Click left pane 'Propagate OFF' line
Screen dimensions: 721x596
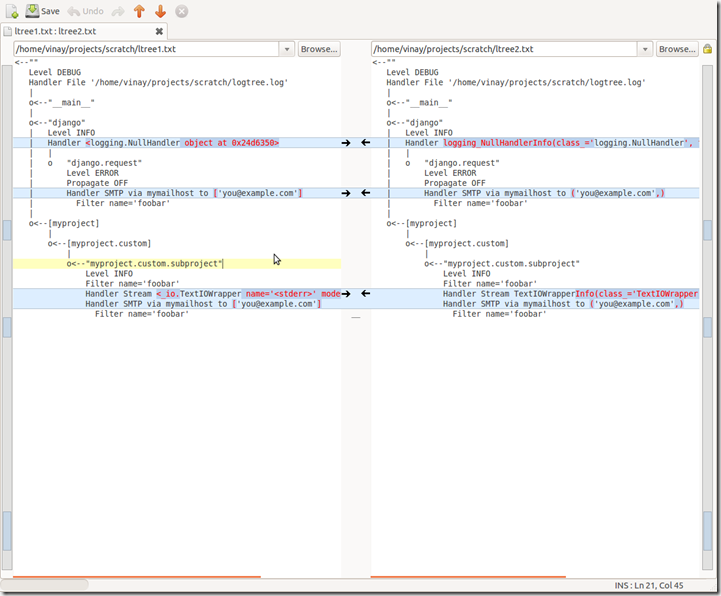97,183
